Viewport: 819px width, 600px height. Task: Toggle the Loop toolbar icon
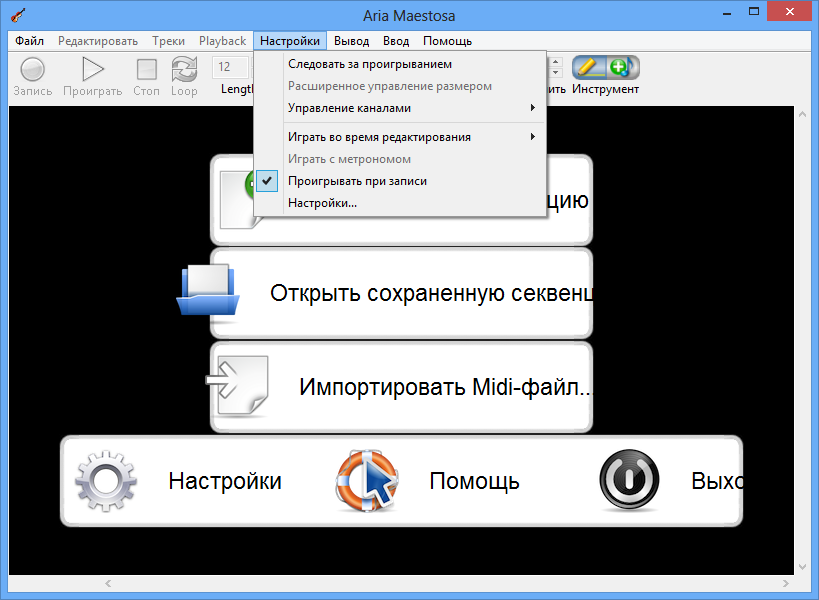coord(184,69)
